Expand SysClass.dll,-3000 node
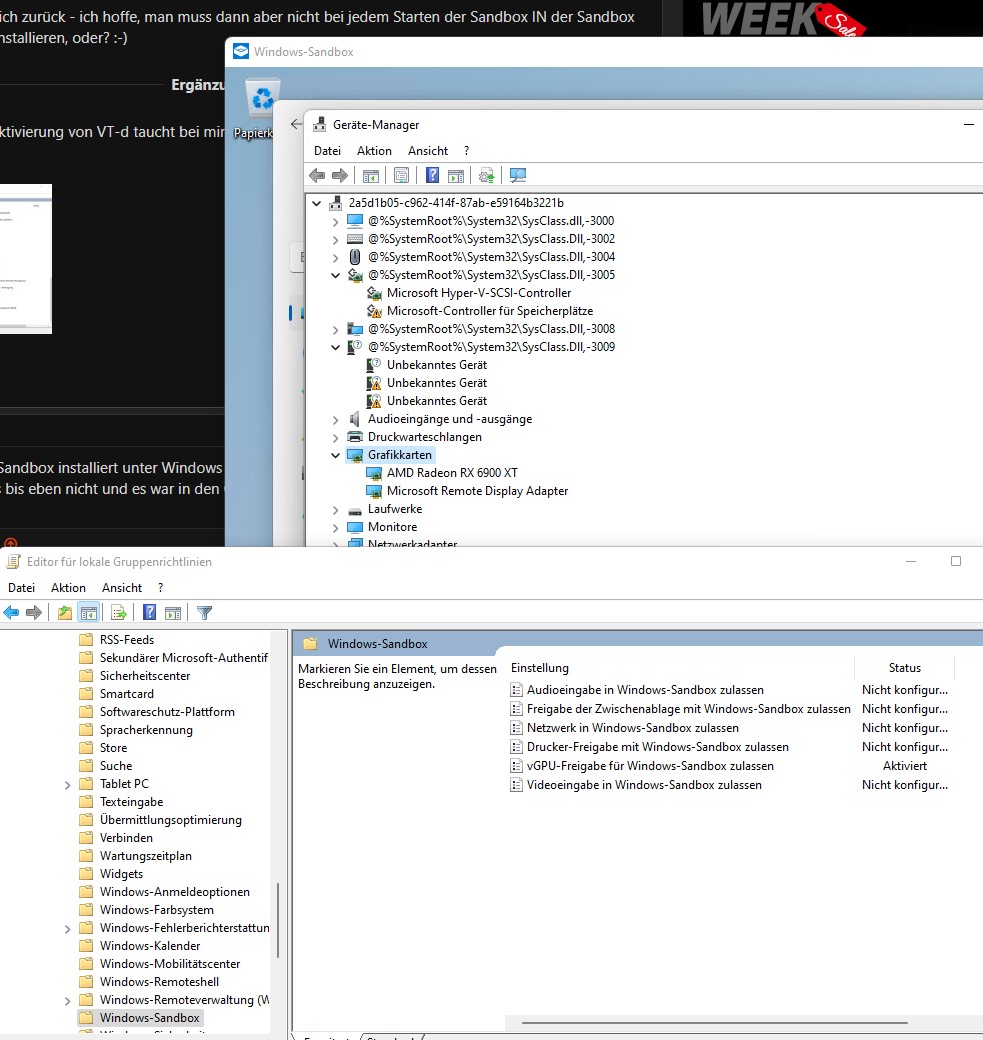 (335, 222)
